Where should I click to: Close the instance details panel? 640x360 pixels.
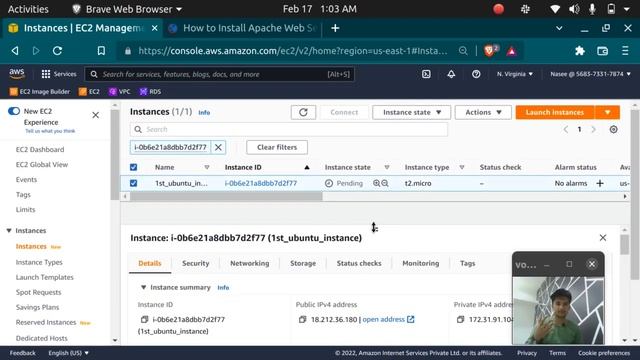coord(602,238)
